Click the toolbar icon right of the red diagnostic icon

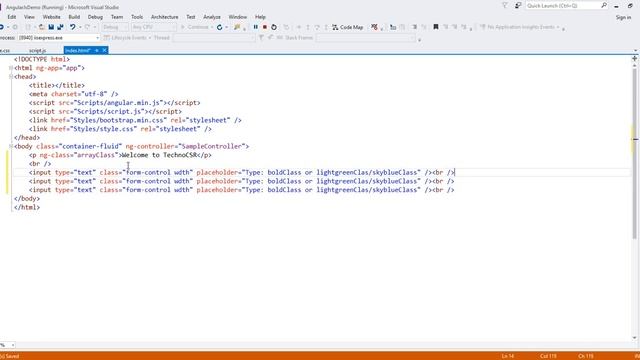pos(393,27)
